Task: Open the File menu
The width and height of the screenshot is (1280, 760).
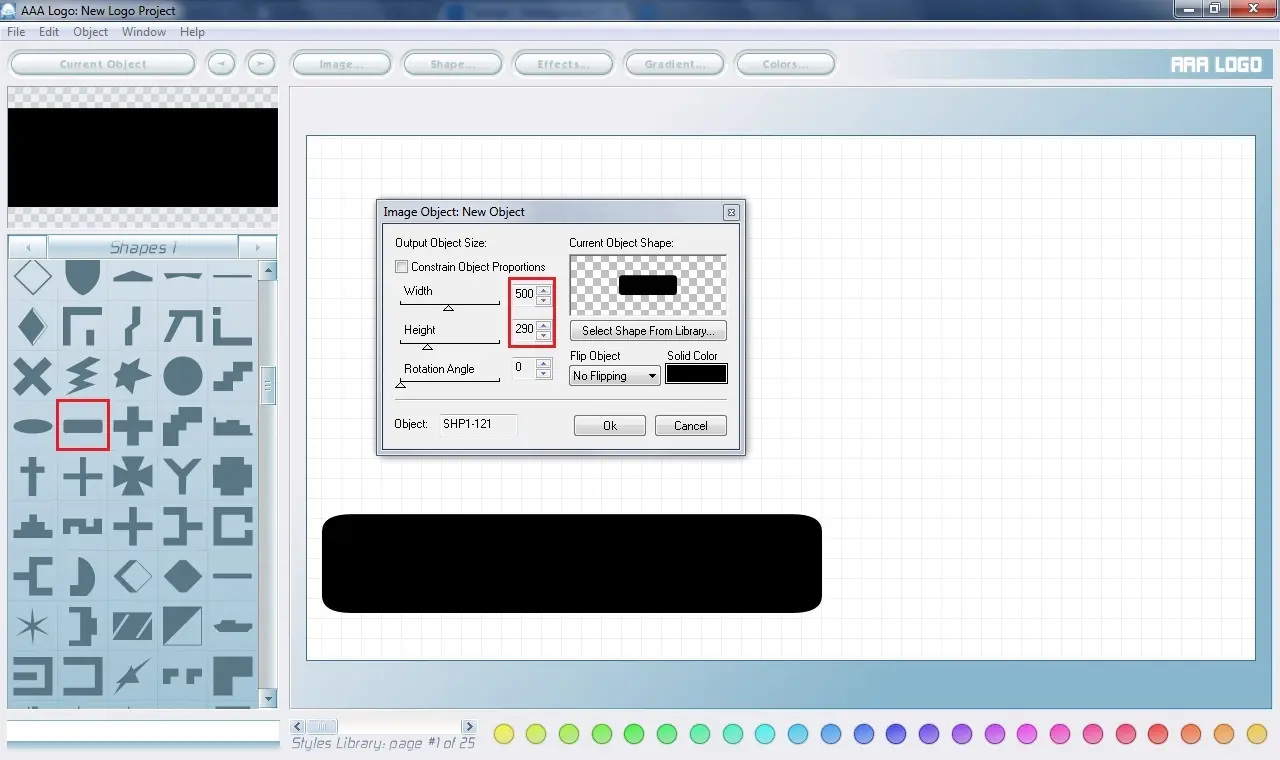Action: click(x=16, y=32)
